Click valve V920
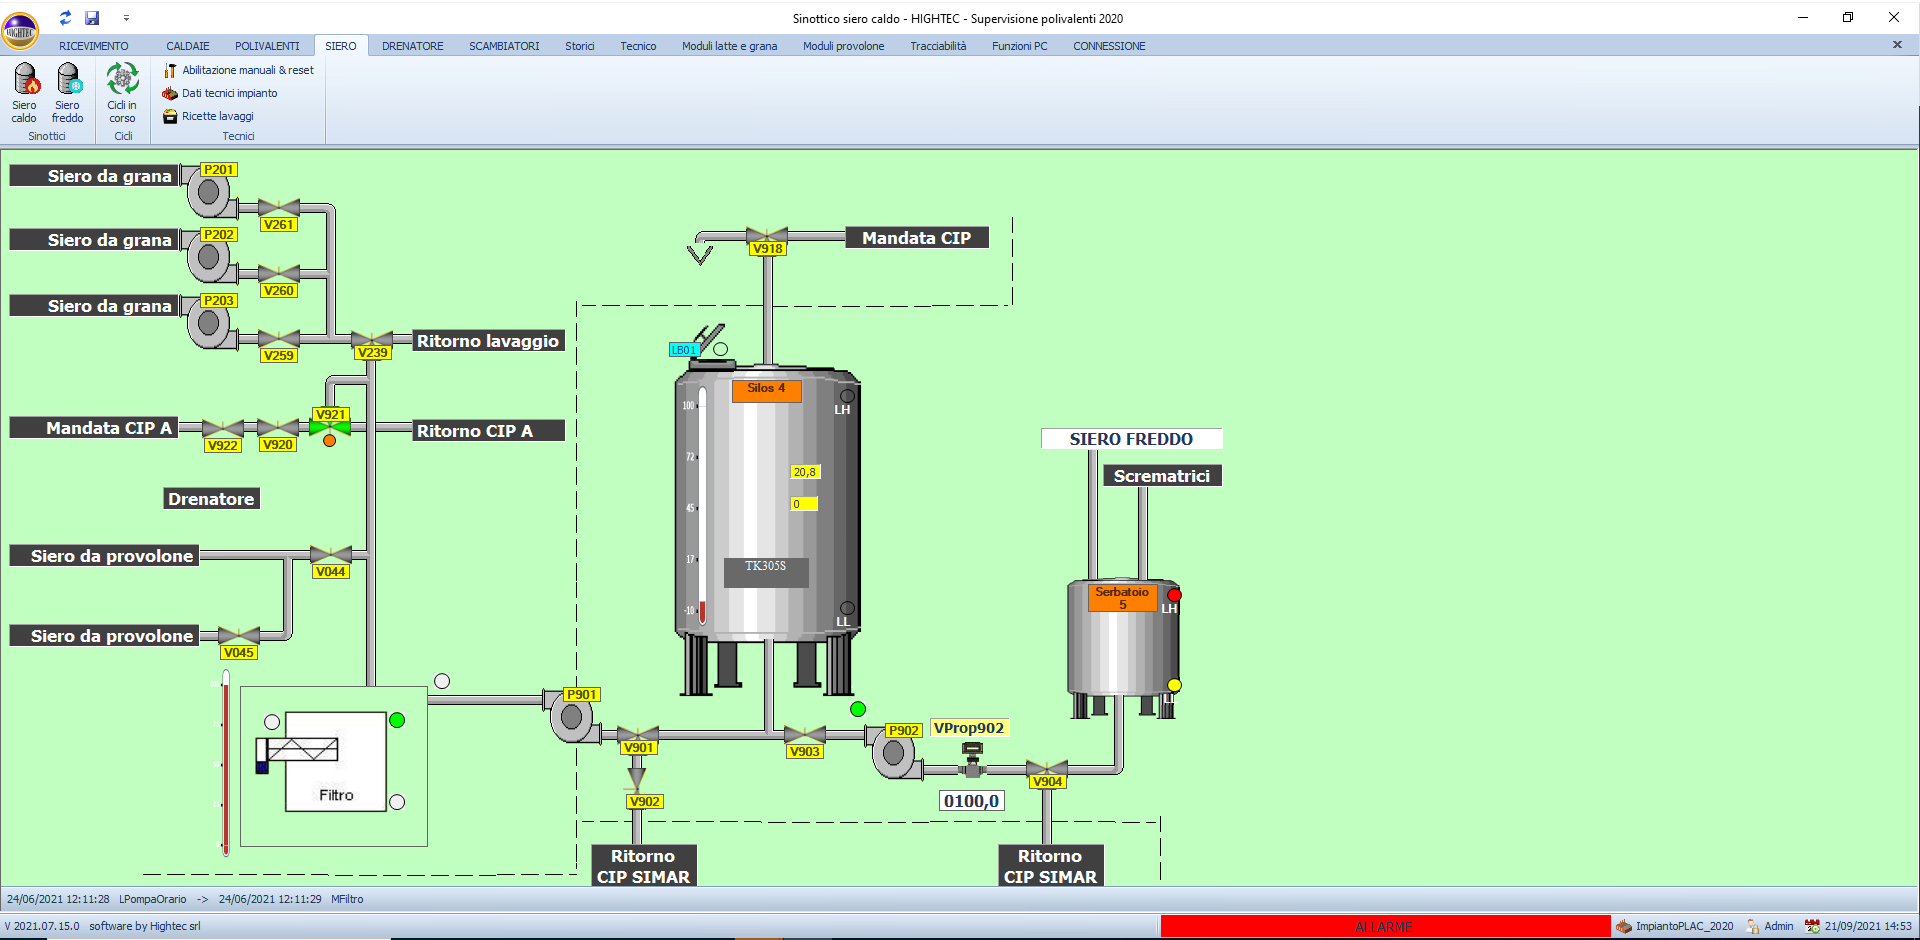 pyautogui.click(x=277, y=429)
